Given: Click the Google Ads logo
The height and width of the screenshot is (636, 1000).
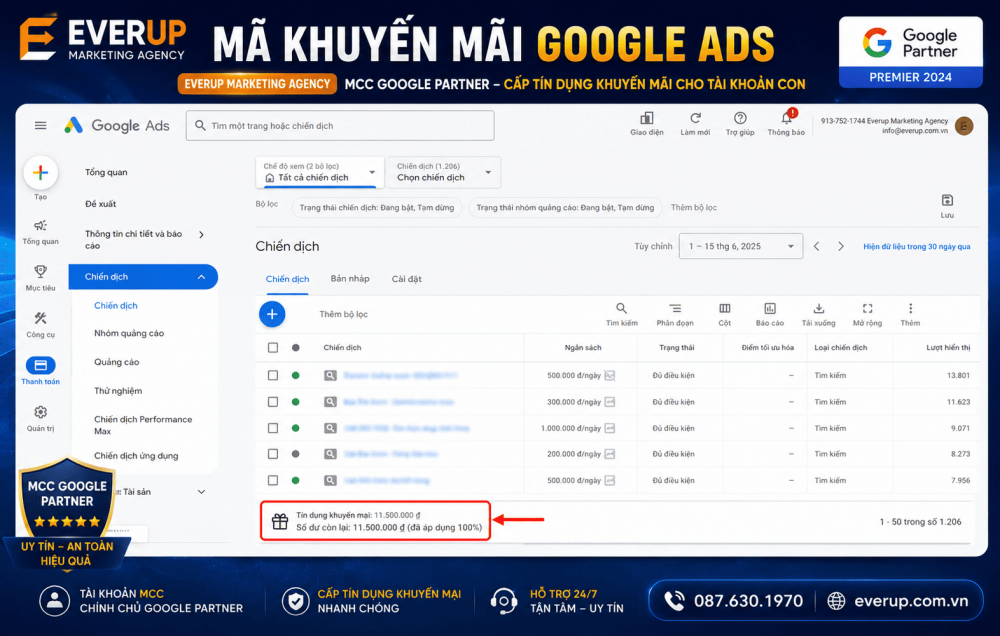Looking at the screenshot, I should coord(117,126).
